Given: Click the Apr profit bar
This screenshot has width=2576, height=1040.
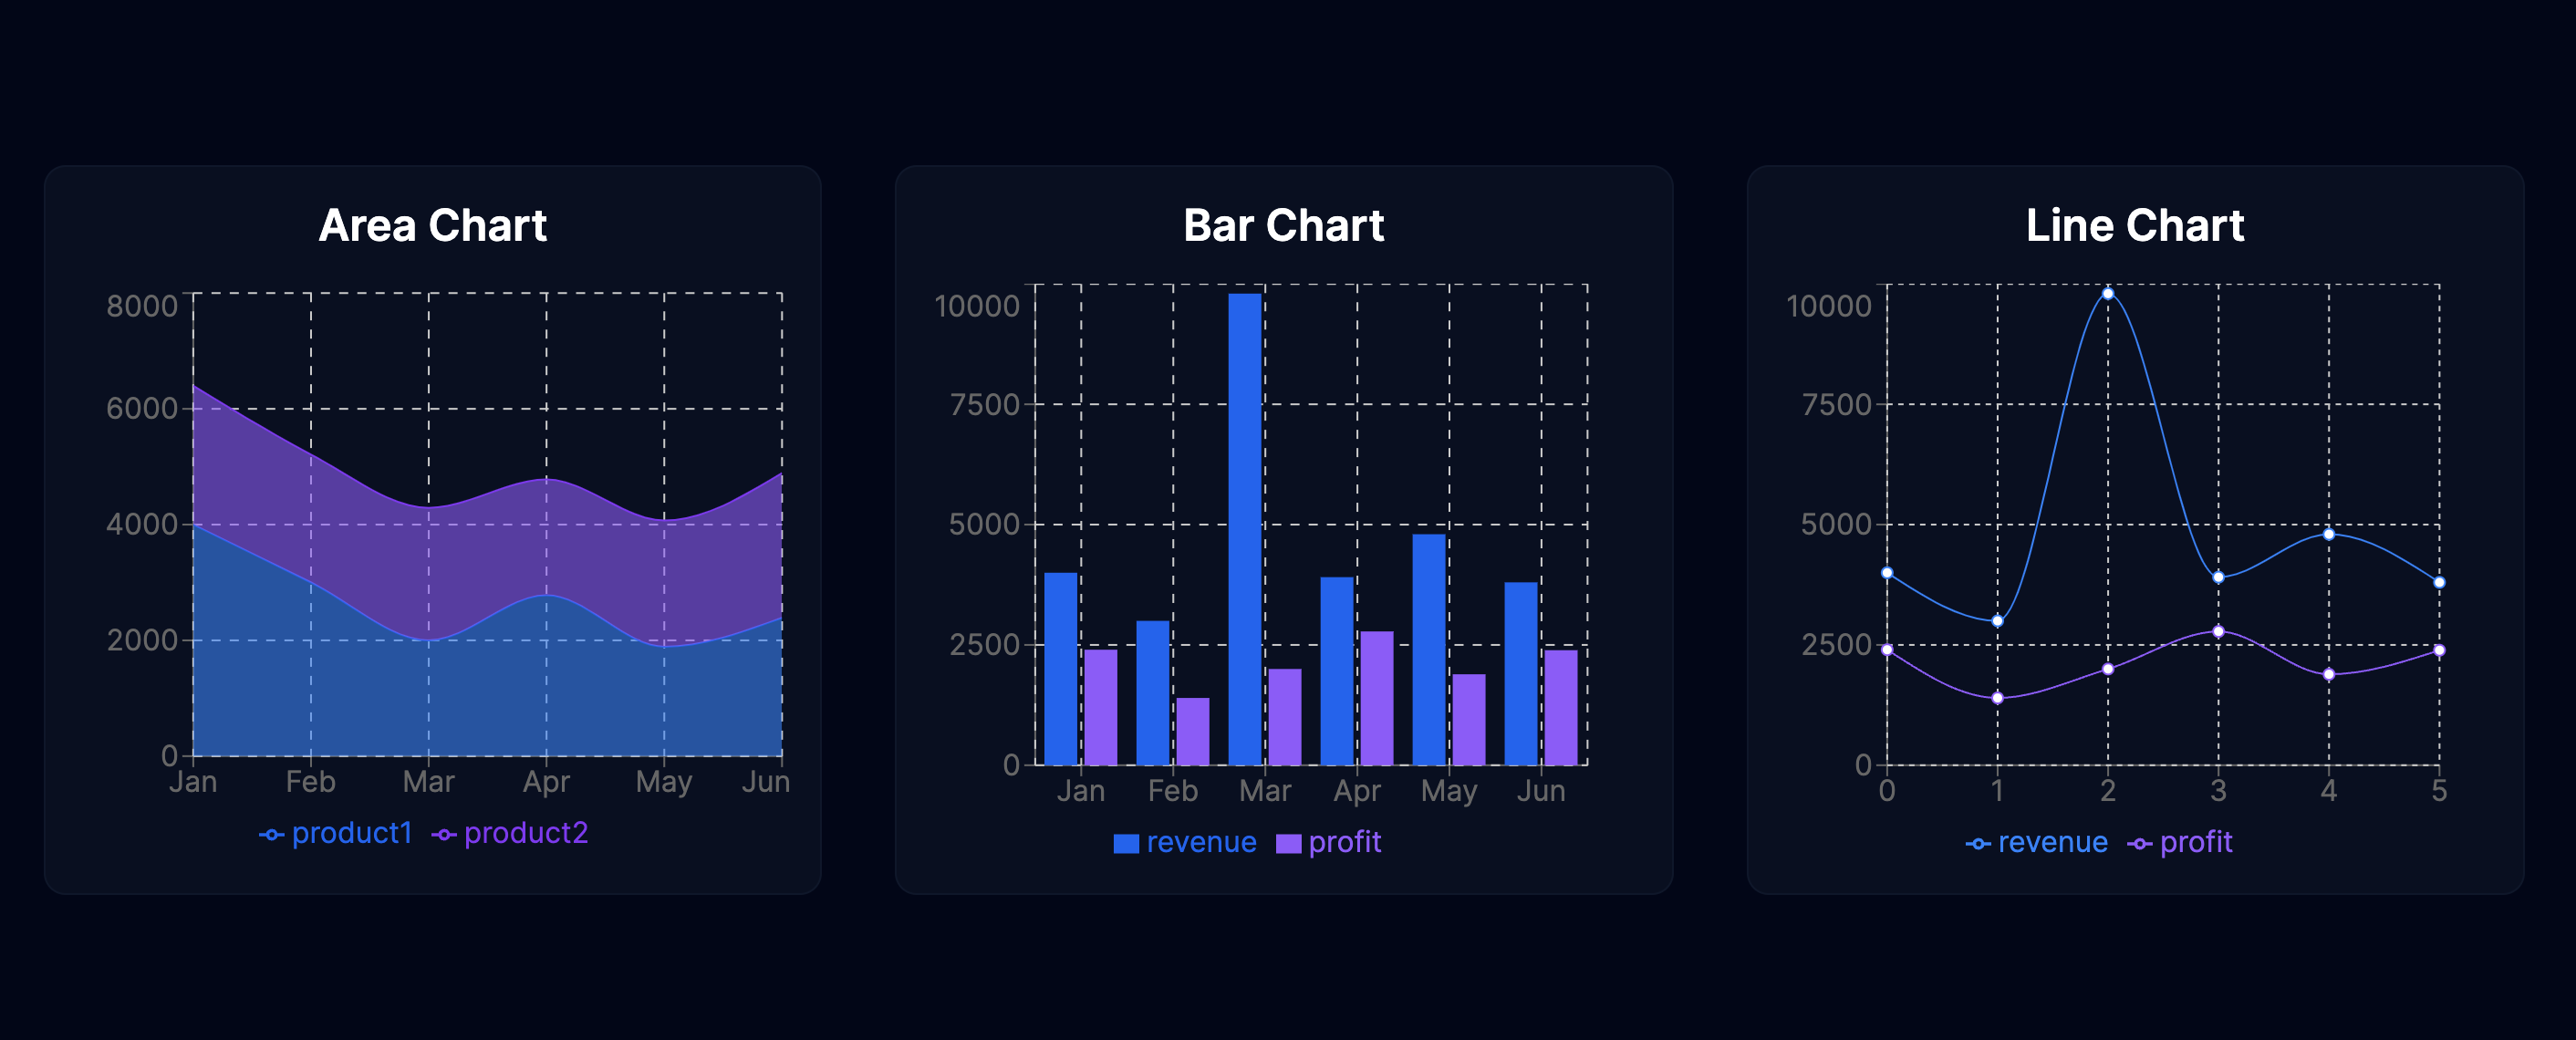Looking at the screenshot, I should (1376, 697).
